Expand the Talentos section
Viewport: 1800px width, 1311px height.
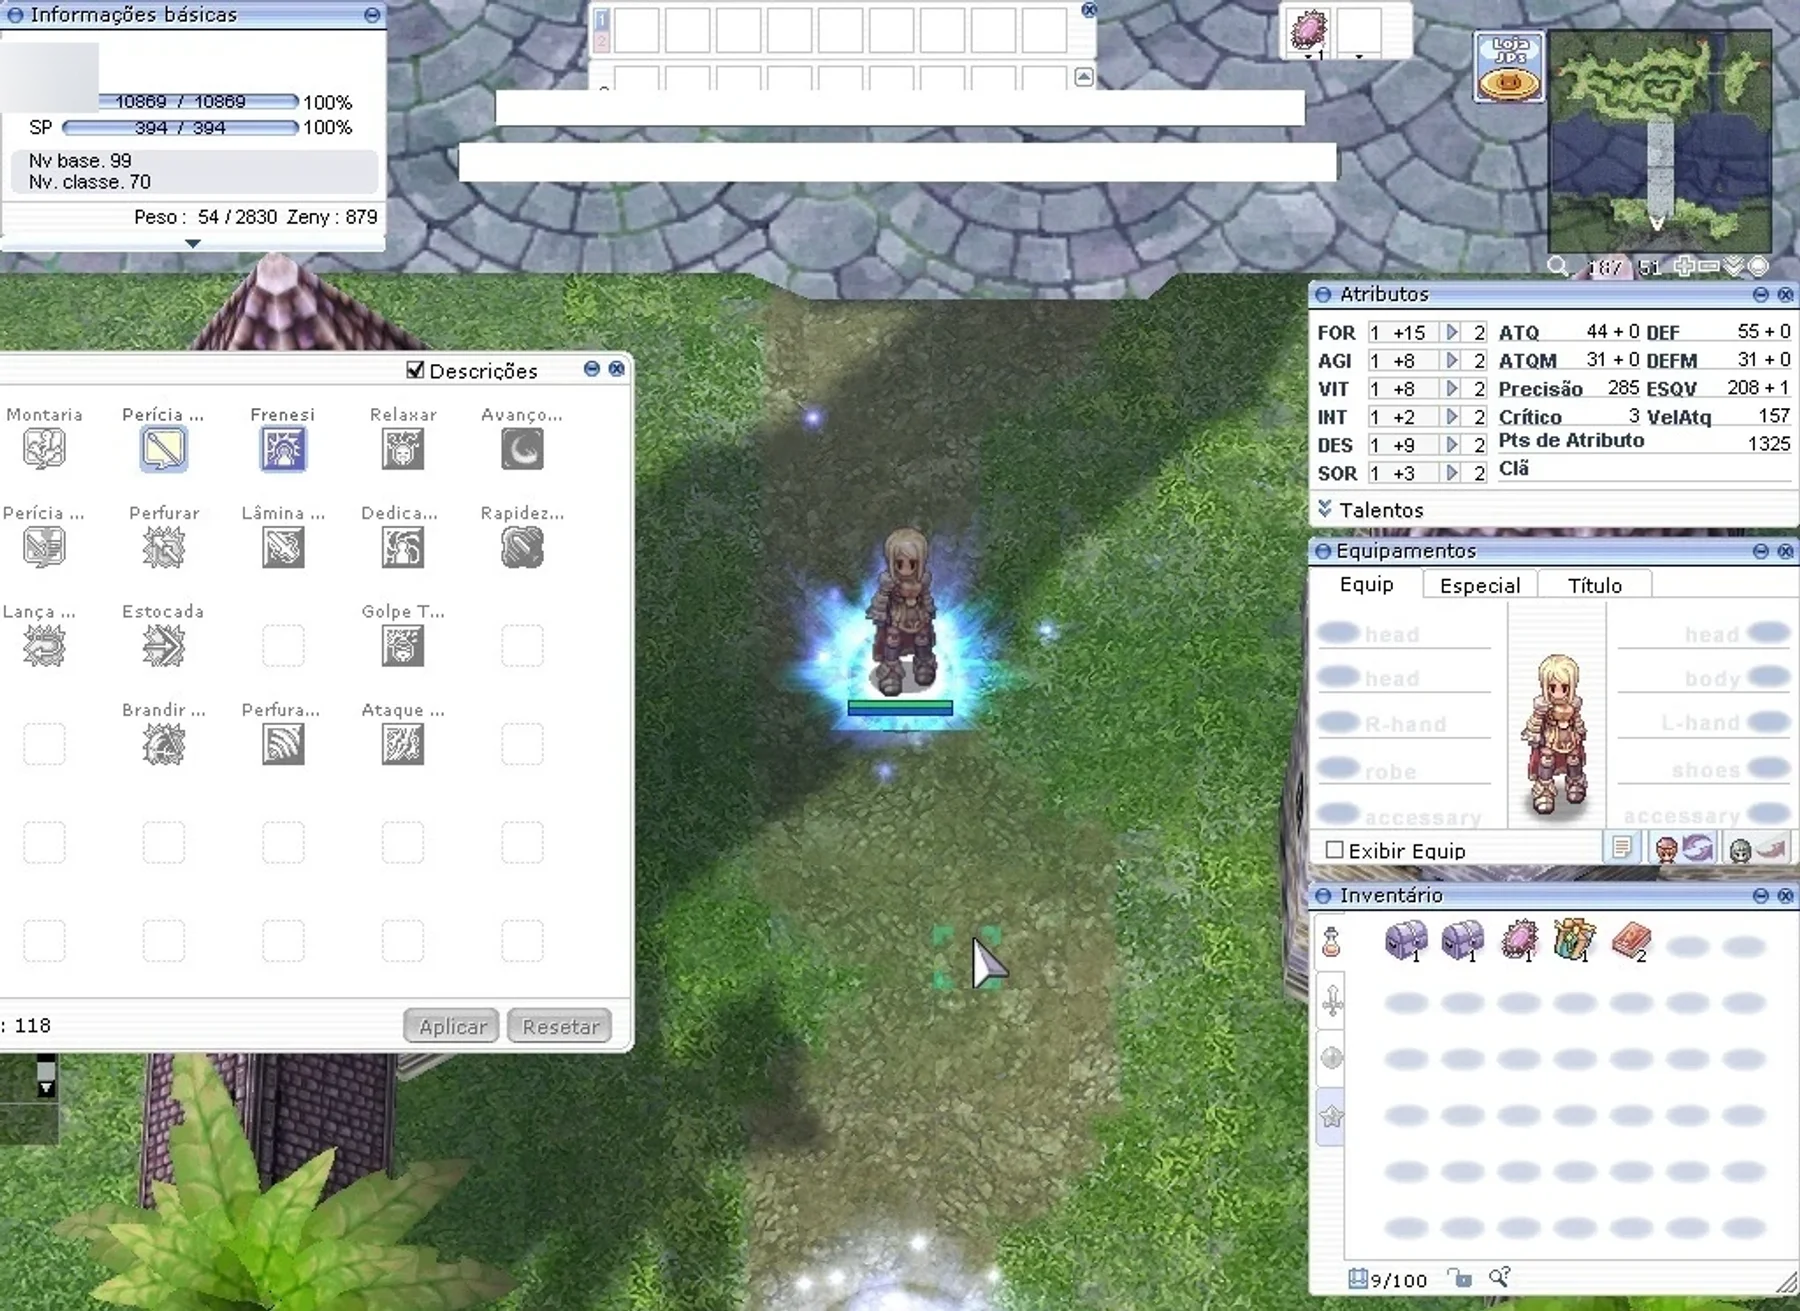point(1325,509)
